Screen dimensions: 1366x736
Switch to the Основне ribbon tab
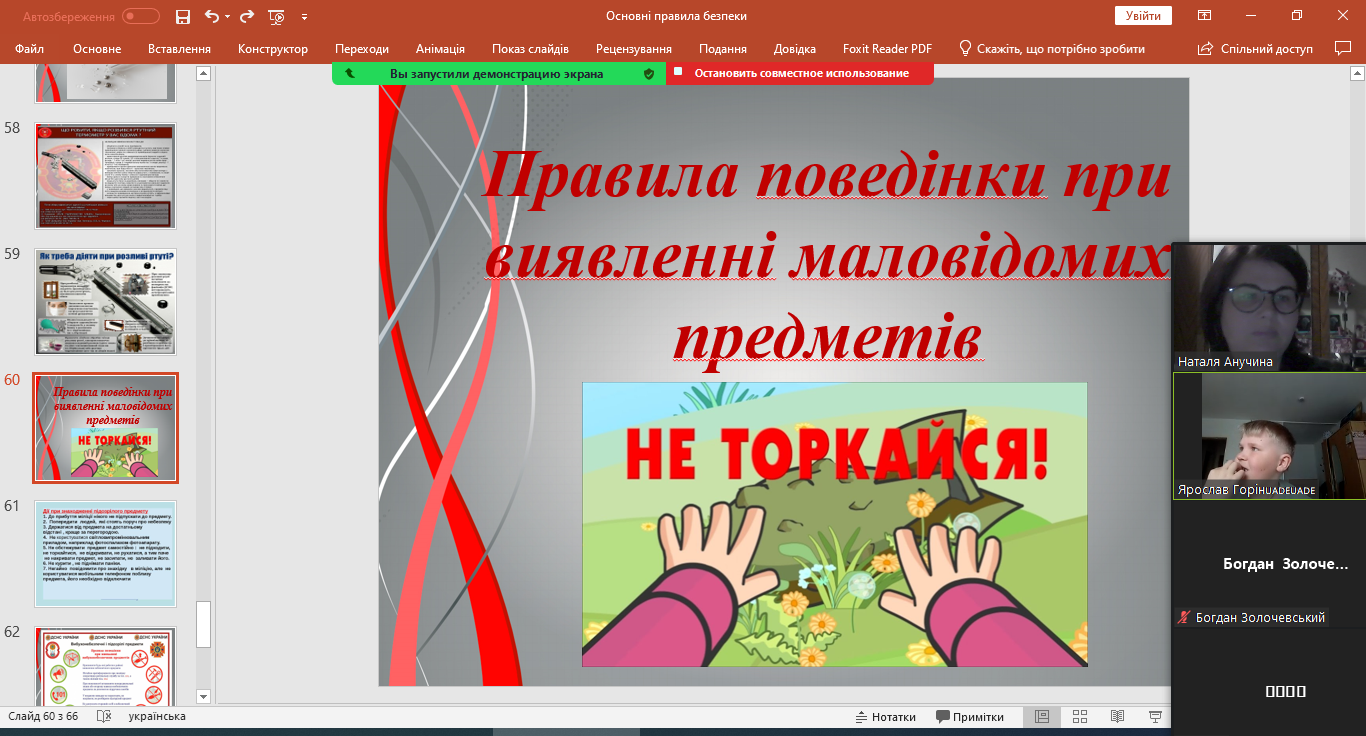pos(97,48)
